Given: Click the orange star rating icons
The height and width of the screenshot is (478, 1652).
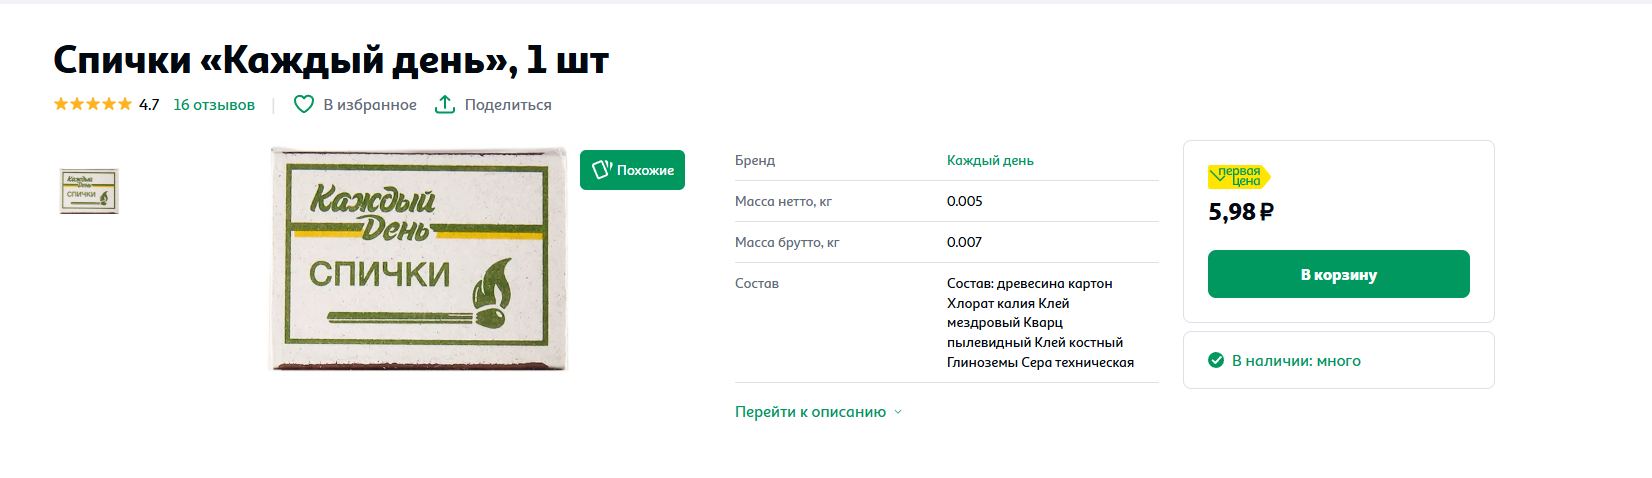Looking at the screenshot, I should pyautogui.click(x=93, y=104).
